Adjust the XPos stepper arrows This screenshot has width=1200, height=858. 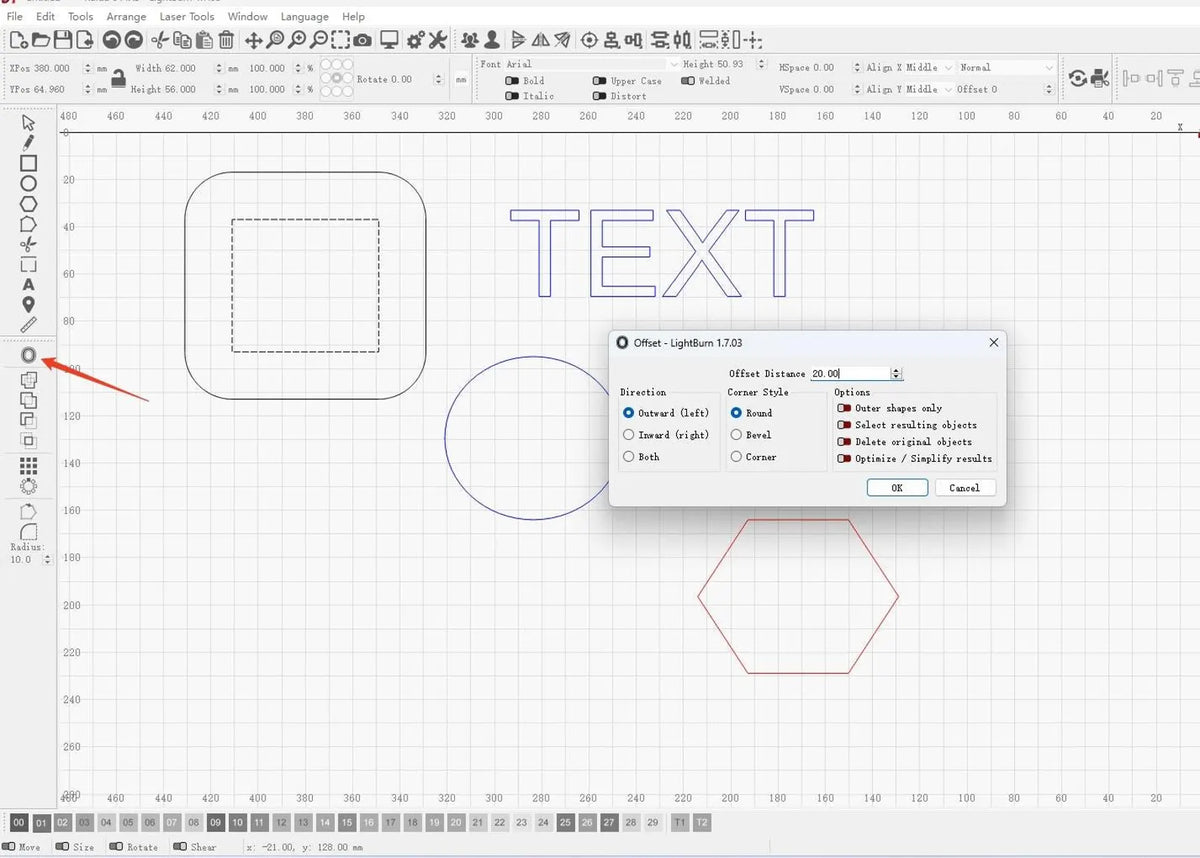(x=88, y=68)
